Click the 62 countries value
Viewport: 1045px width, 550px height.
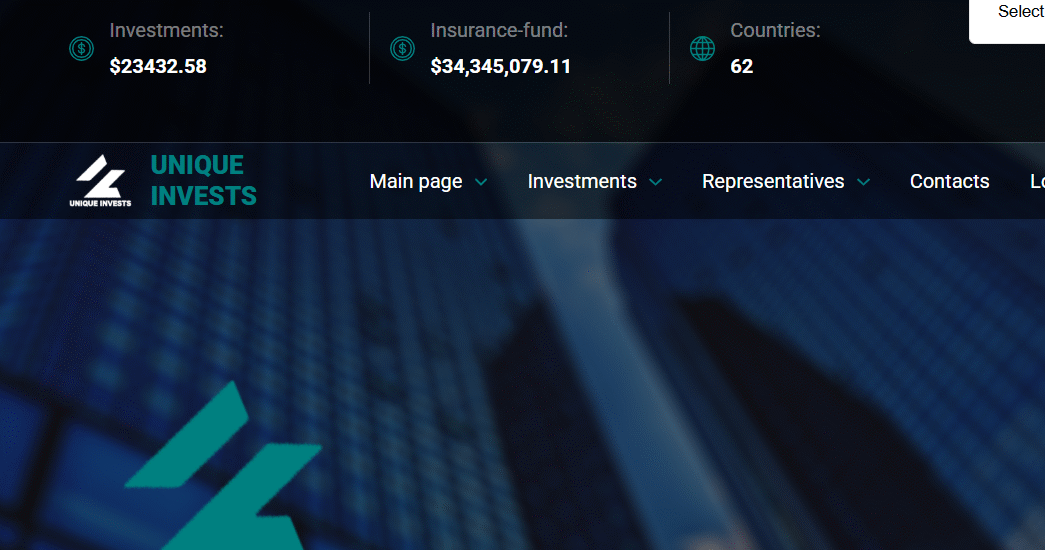(x=742, y=66)
